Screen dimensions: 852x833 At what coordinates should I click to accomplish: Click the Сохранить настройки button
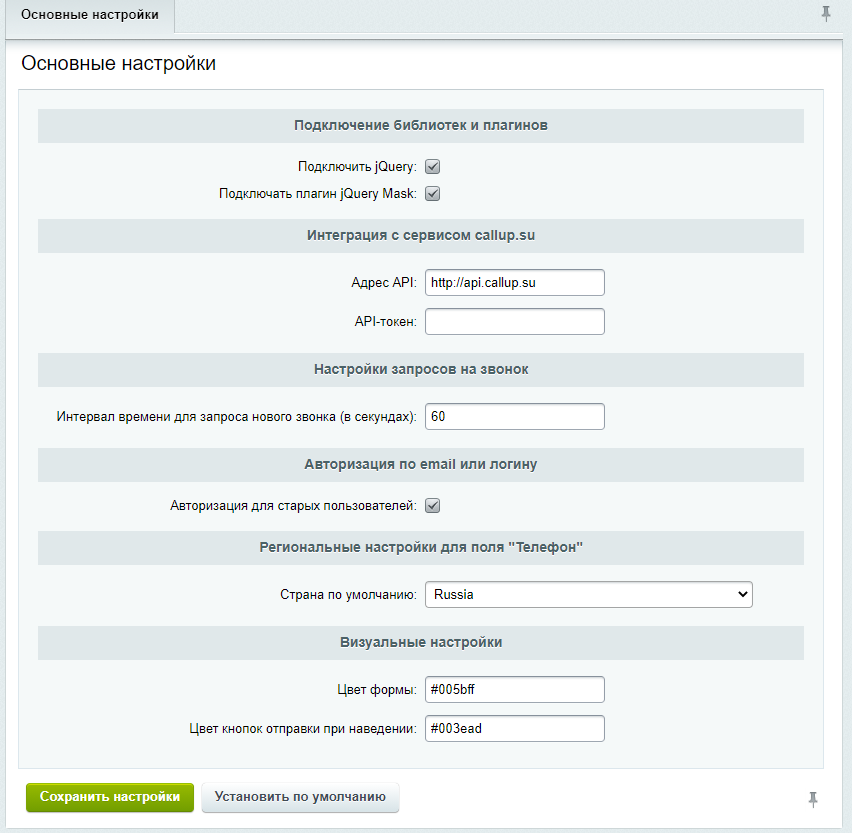point(110,797)
